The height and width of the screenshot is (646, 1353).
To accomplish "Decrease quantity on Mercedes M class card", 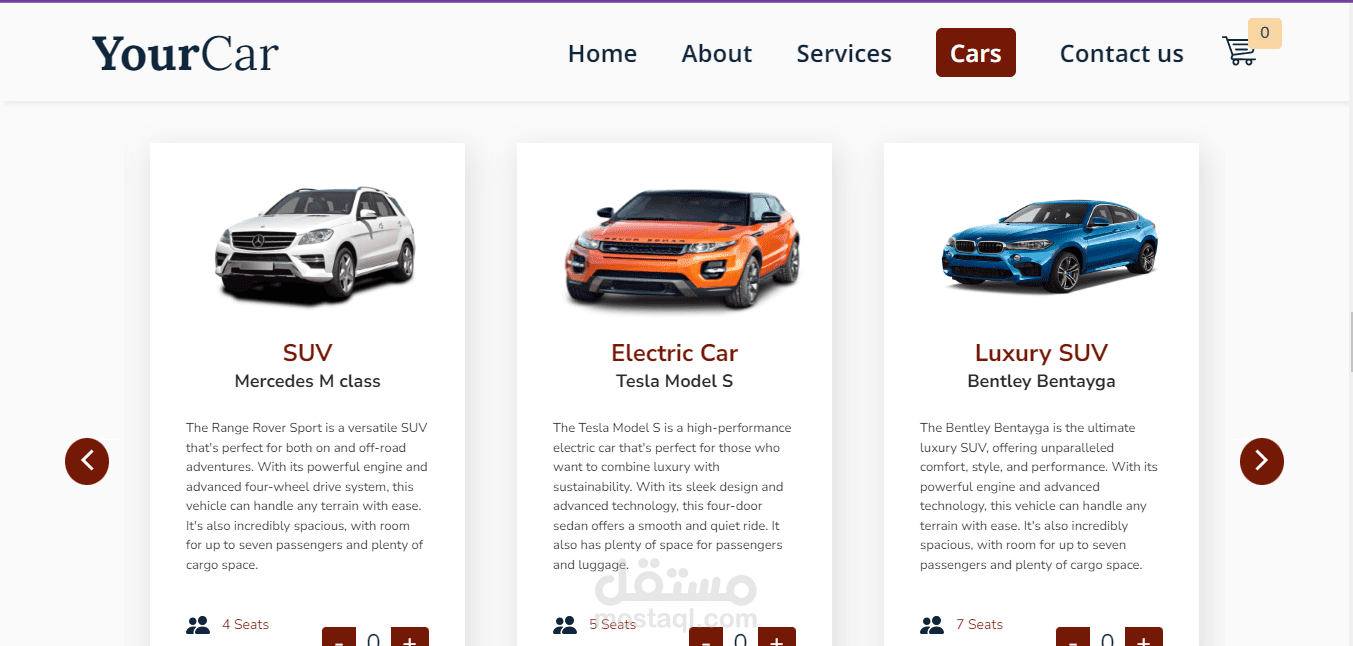I will pos(340,637).
